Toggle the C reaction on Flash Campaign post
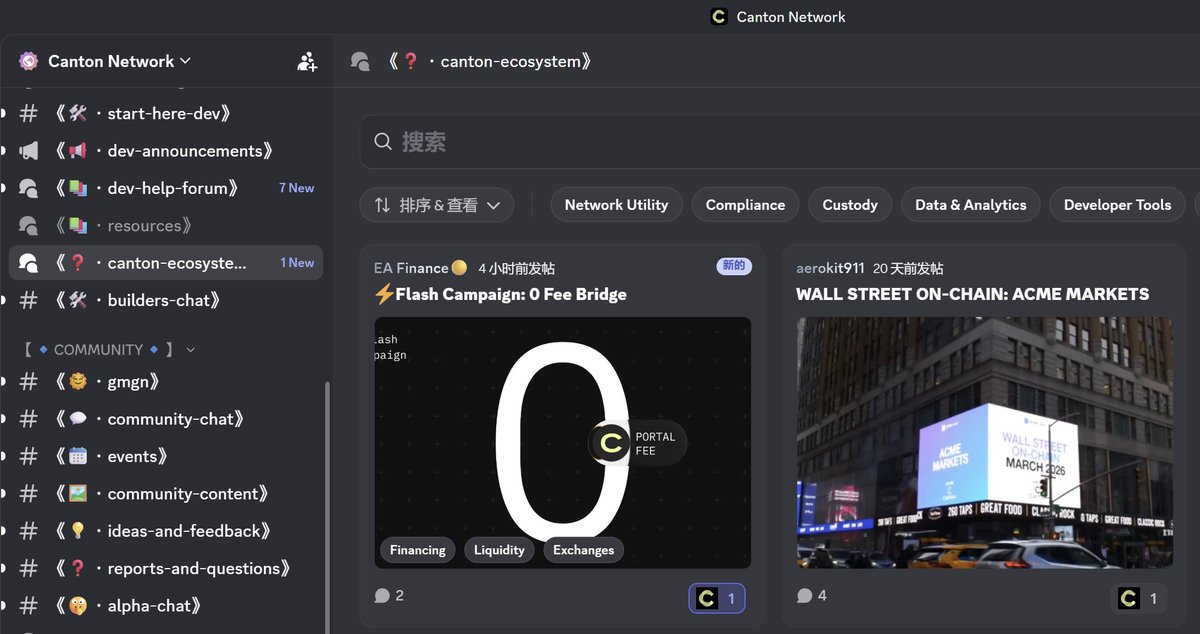 (717, 598)
